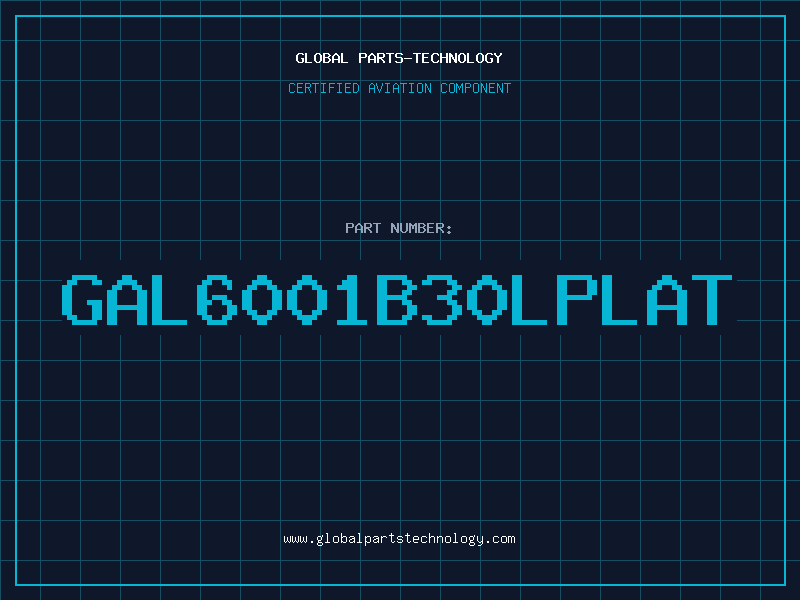This screenshot has width=800, height=600.
Task: Click the PART NUMBER: label
Action: (398, 228)
